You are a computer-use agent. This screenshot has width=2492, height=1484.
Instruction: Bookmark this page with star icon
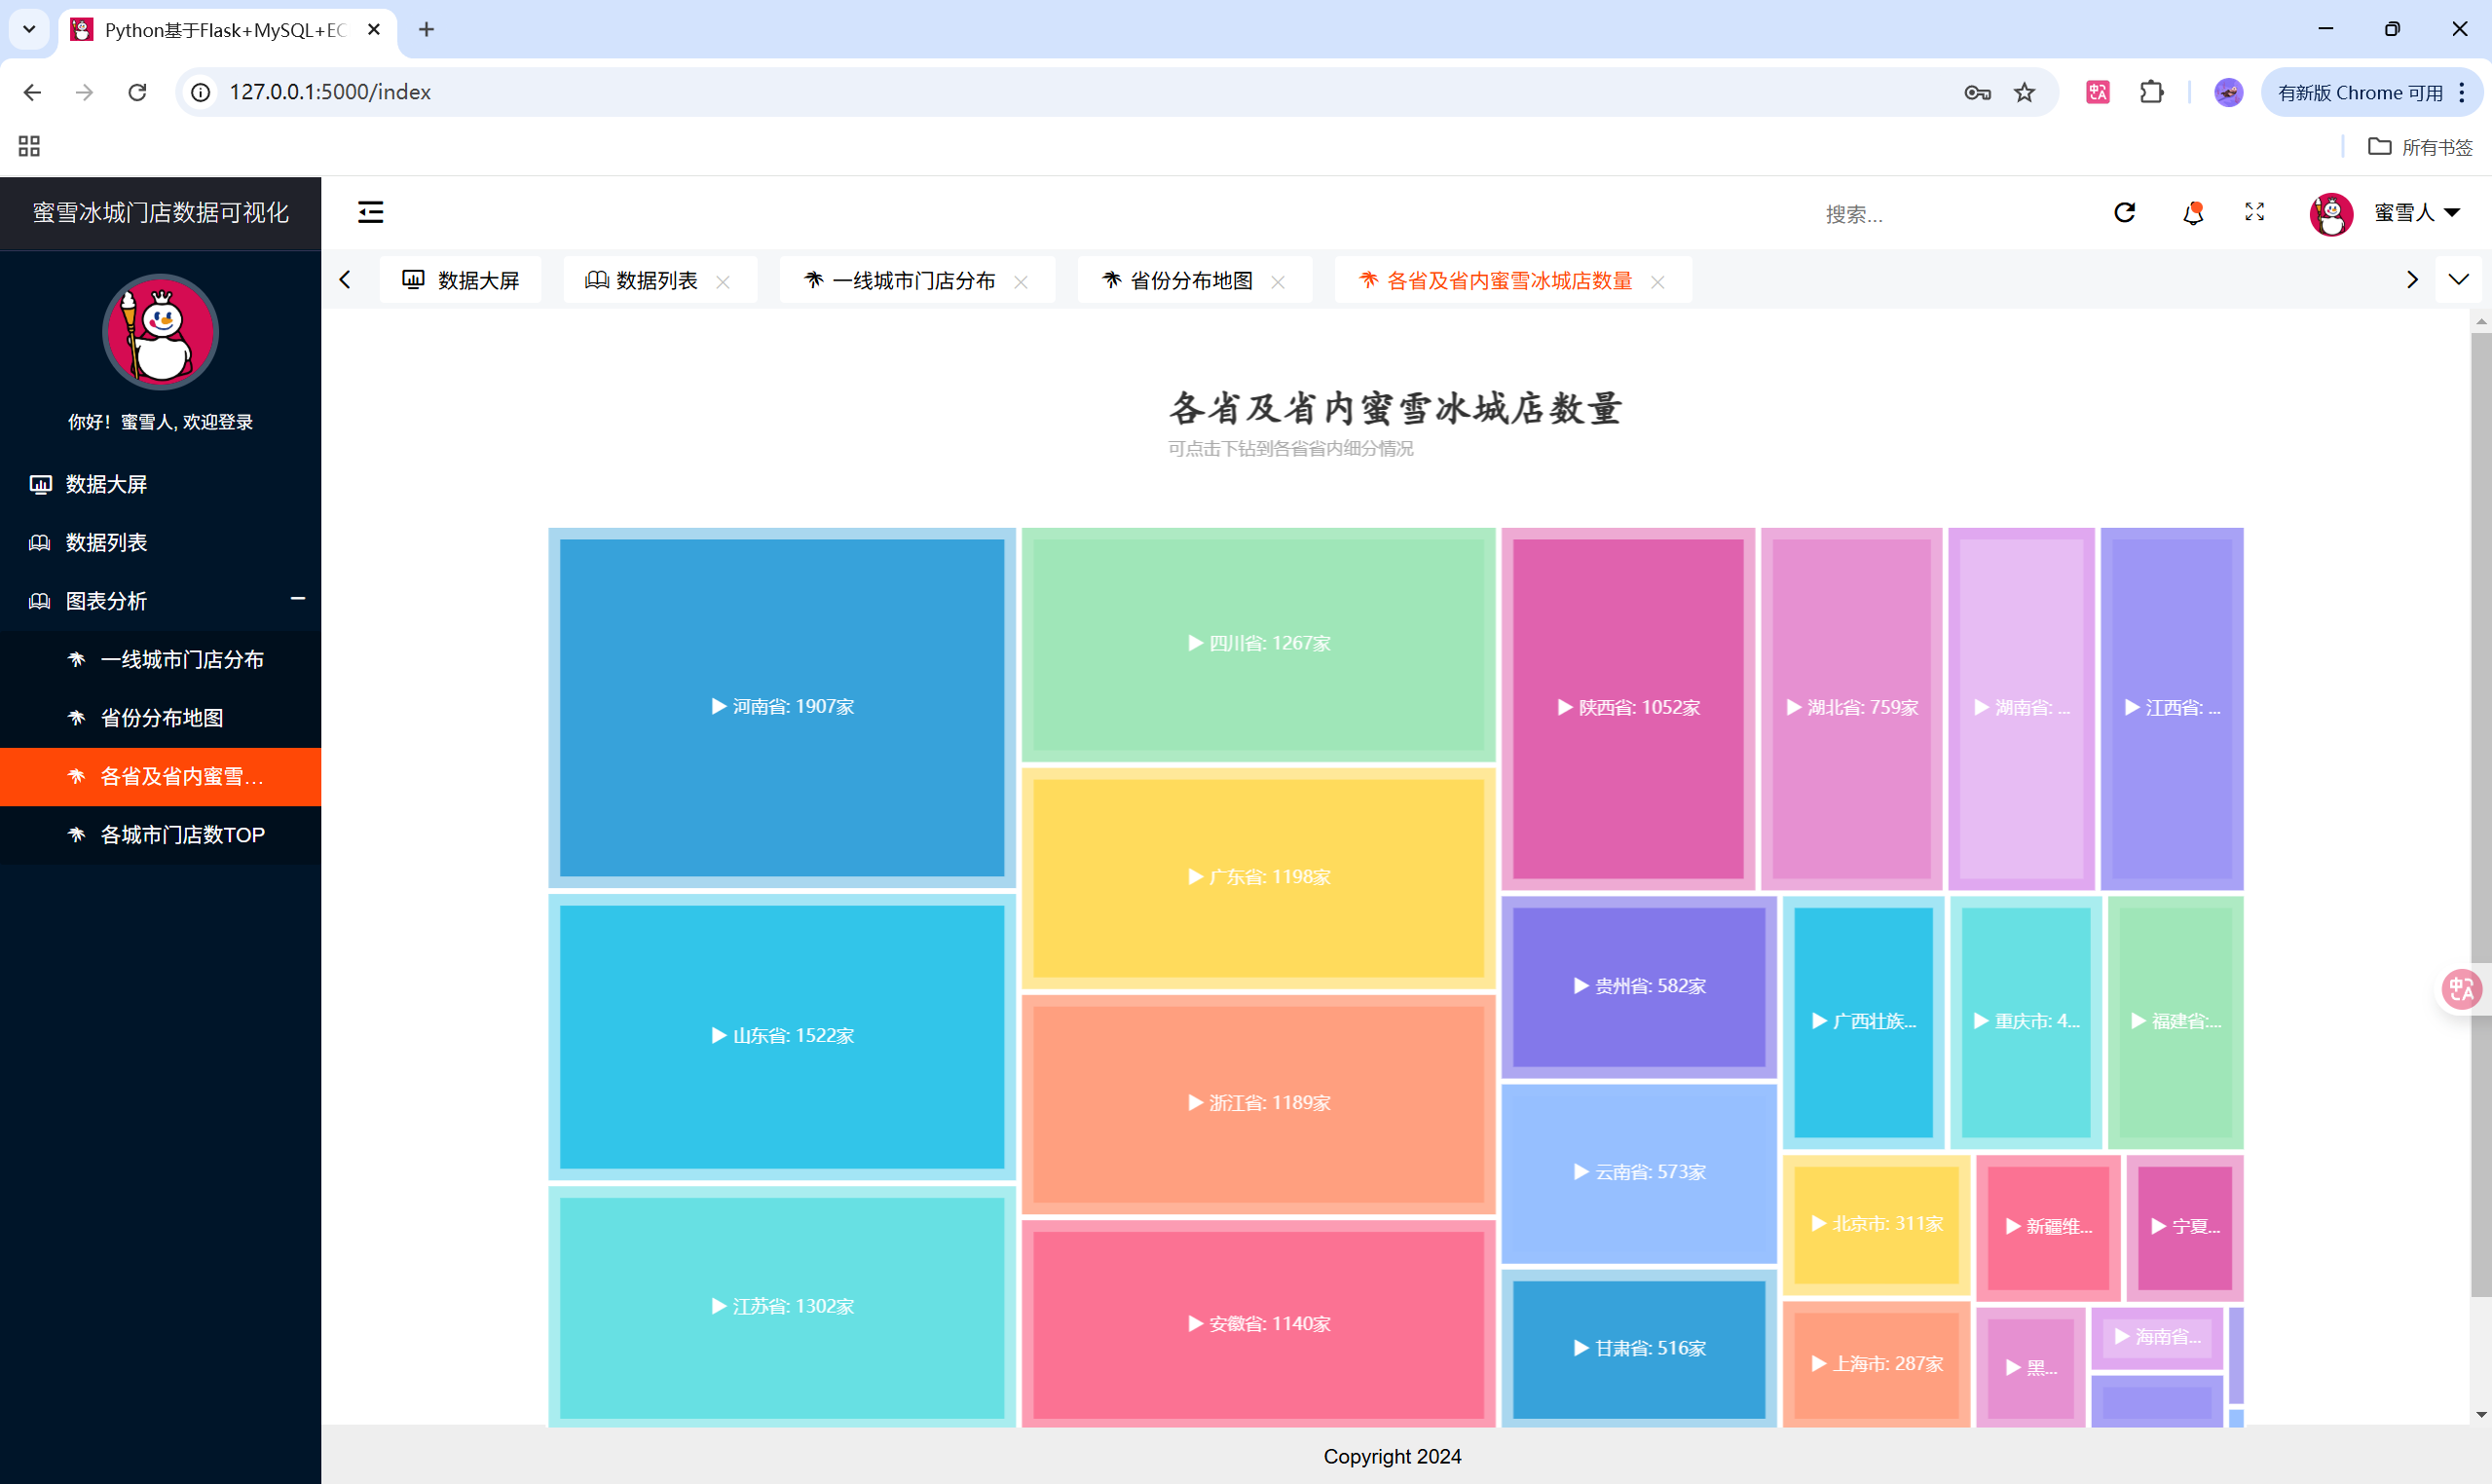click(2024, 92)
